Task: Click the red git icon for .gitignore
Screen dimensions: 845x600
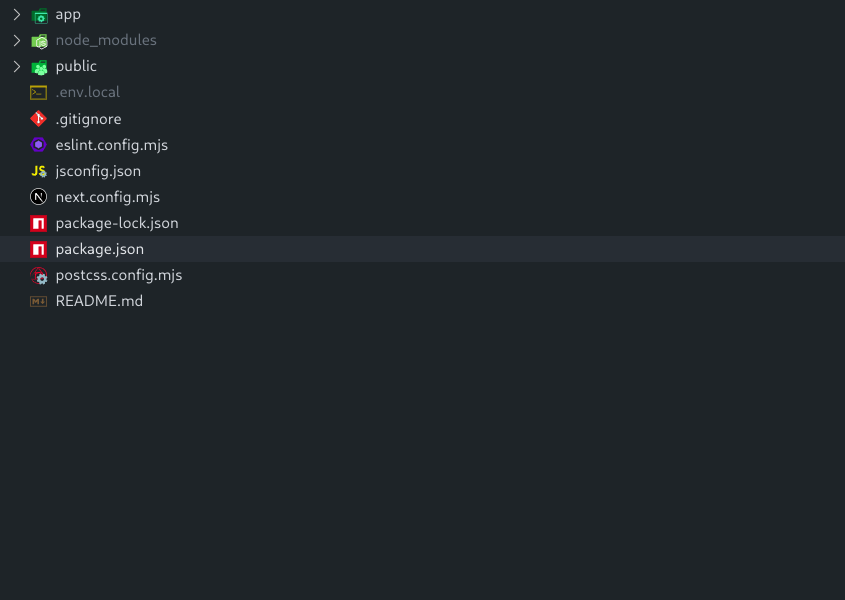Action: (38, 119)
